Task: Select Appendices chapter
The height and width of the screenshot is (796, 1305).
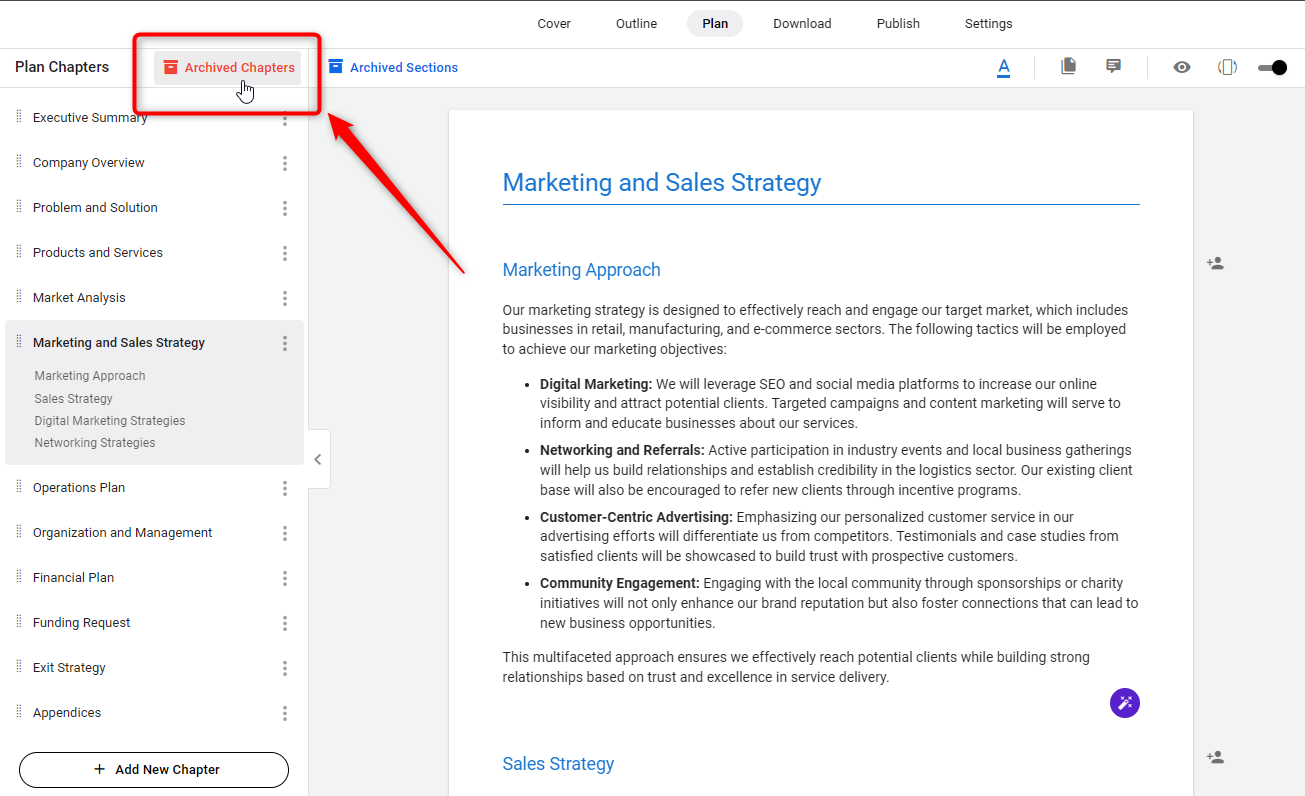Action: 67,713
